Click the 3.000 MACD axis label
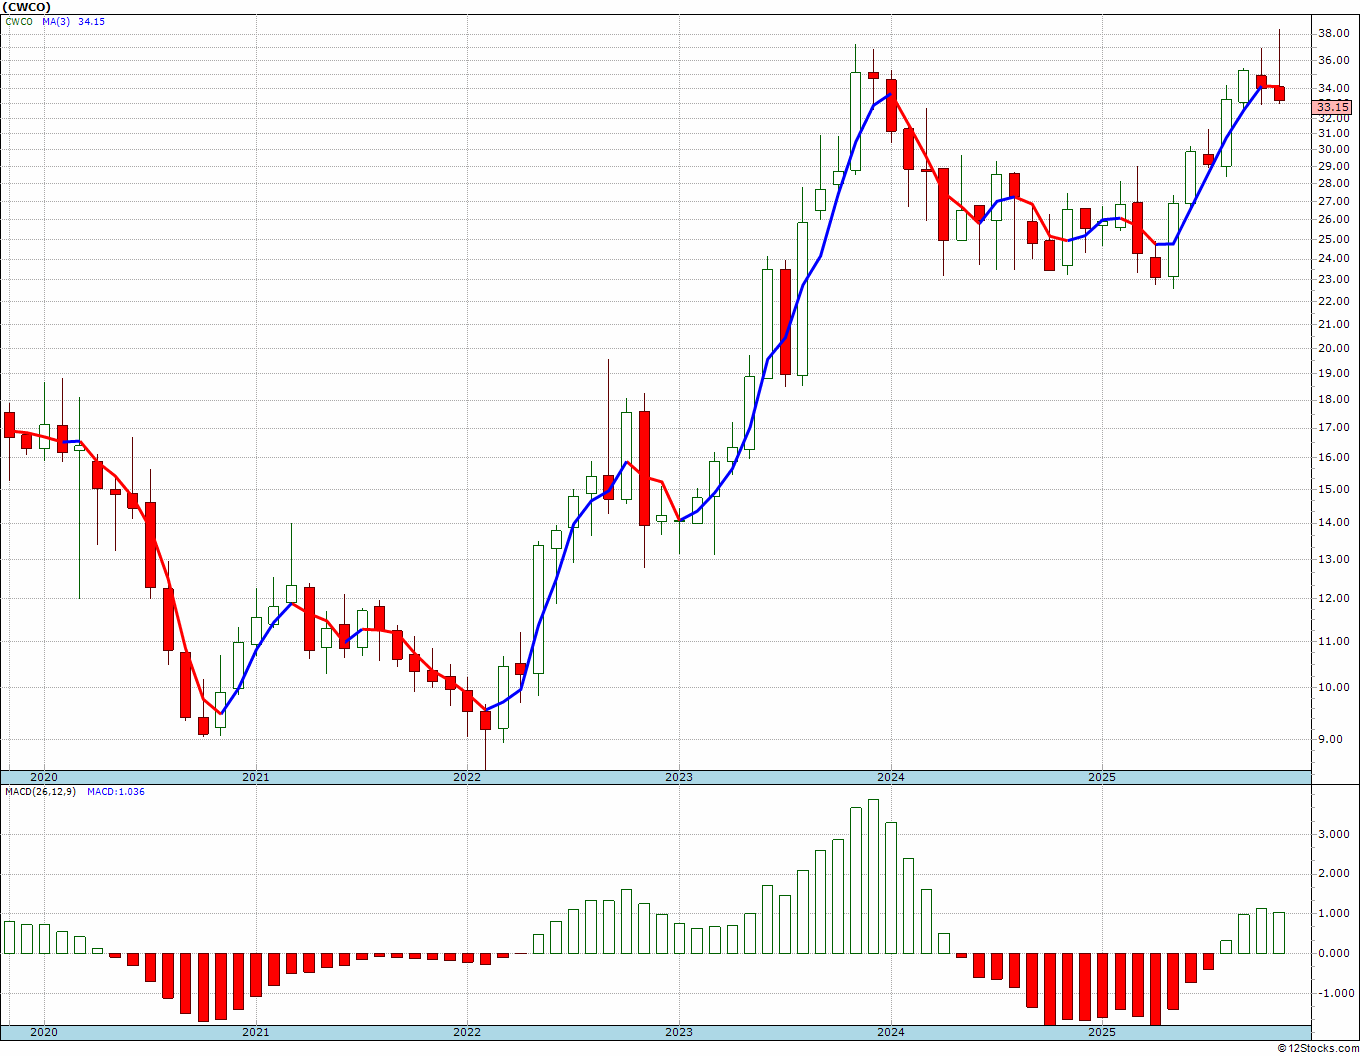 (x=1334, y=834)
